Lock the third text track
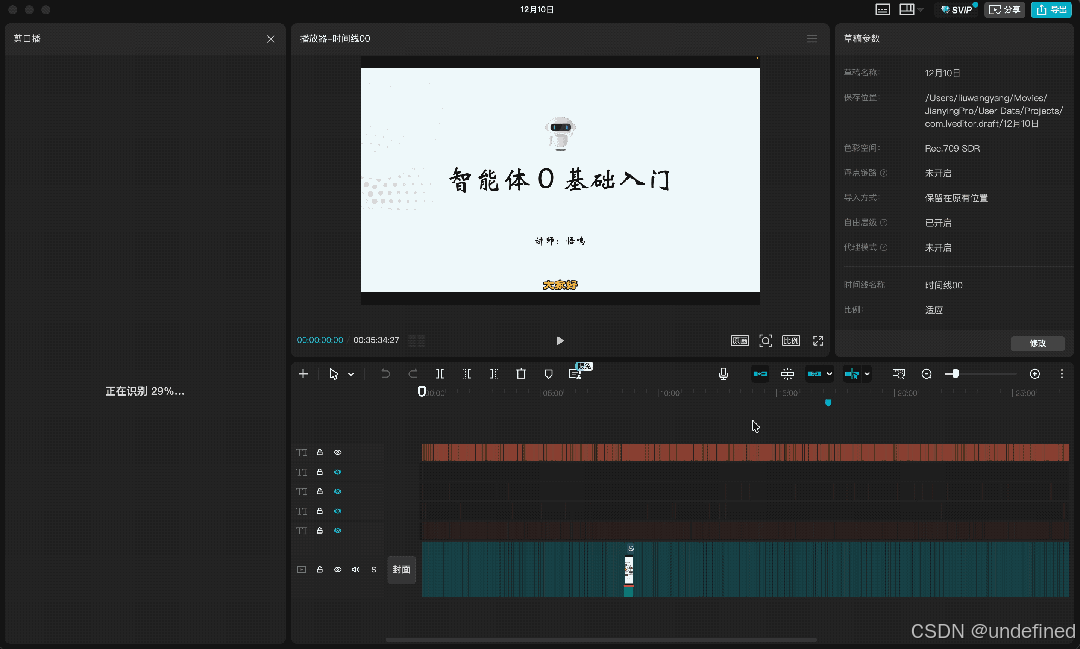The width and height of the screenshot is (1080, 649). (x=320, y=491)
